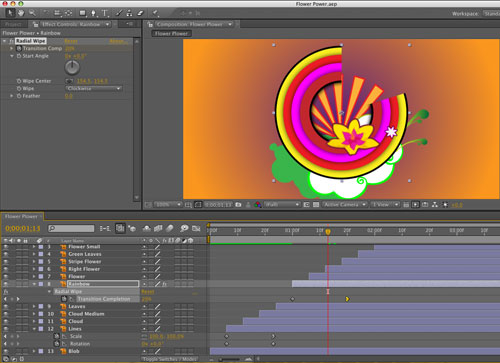Screen dimensions: 500x363
Task: Click the Toggle Switches / Modes button
Action: [170, 359]
